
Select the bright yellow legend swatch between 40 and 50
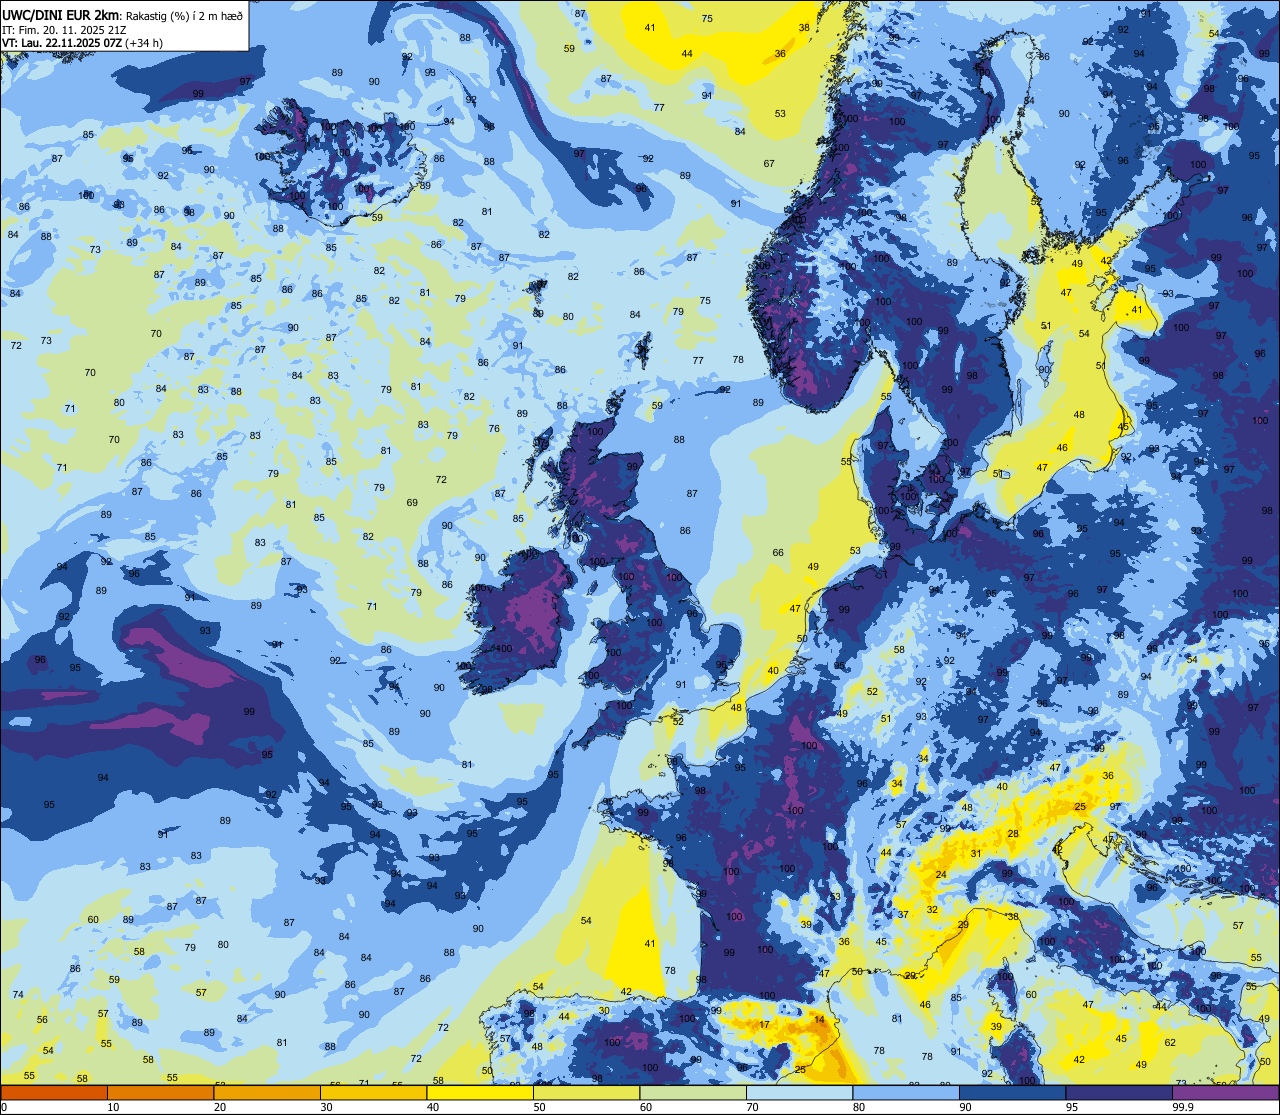(480, 1092)
